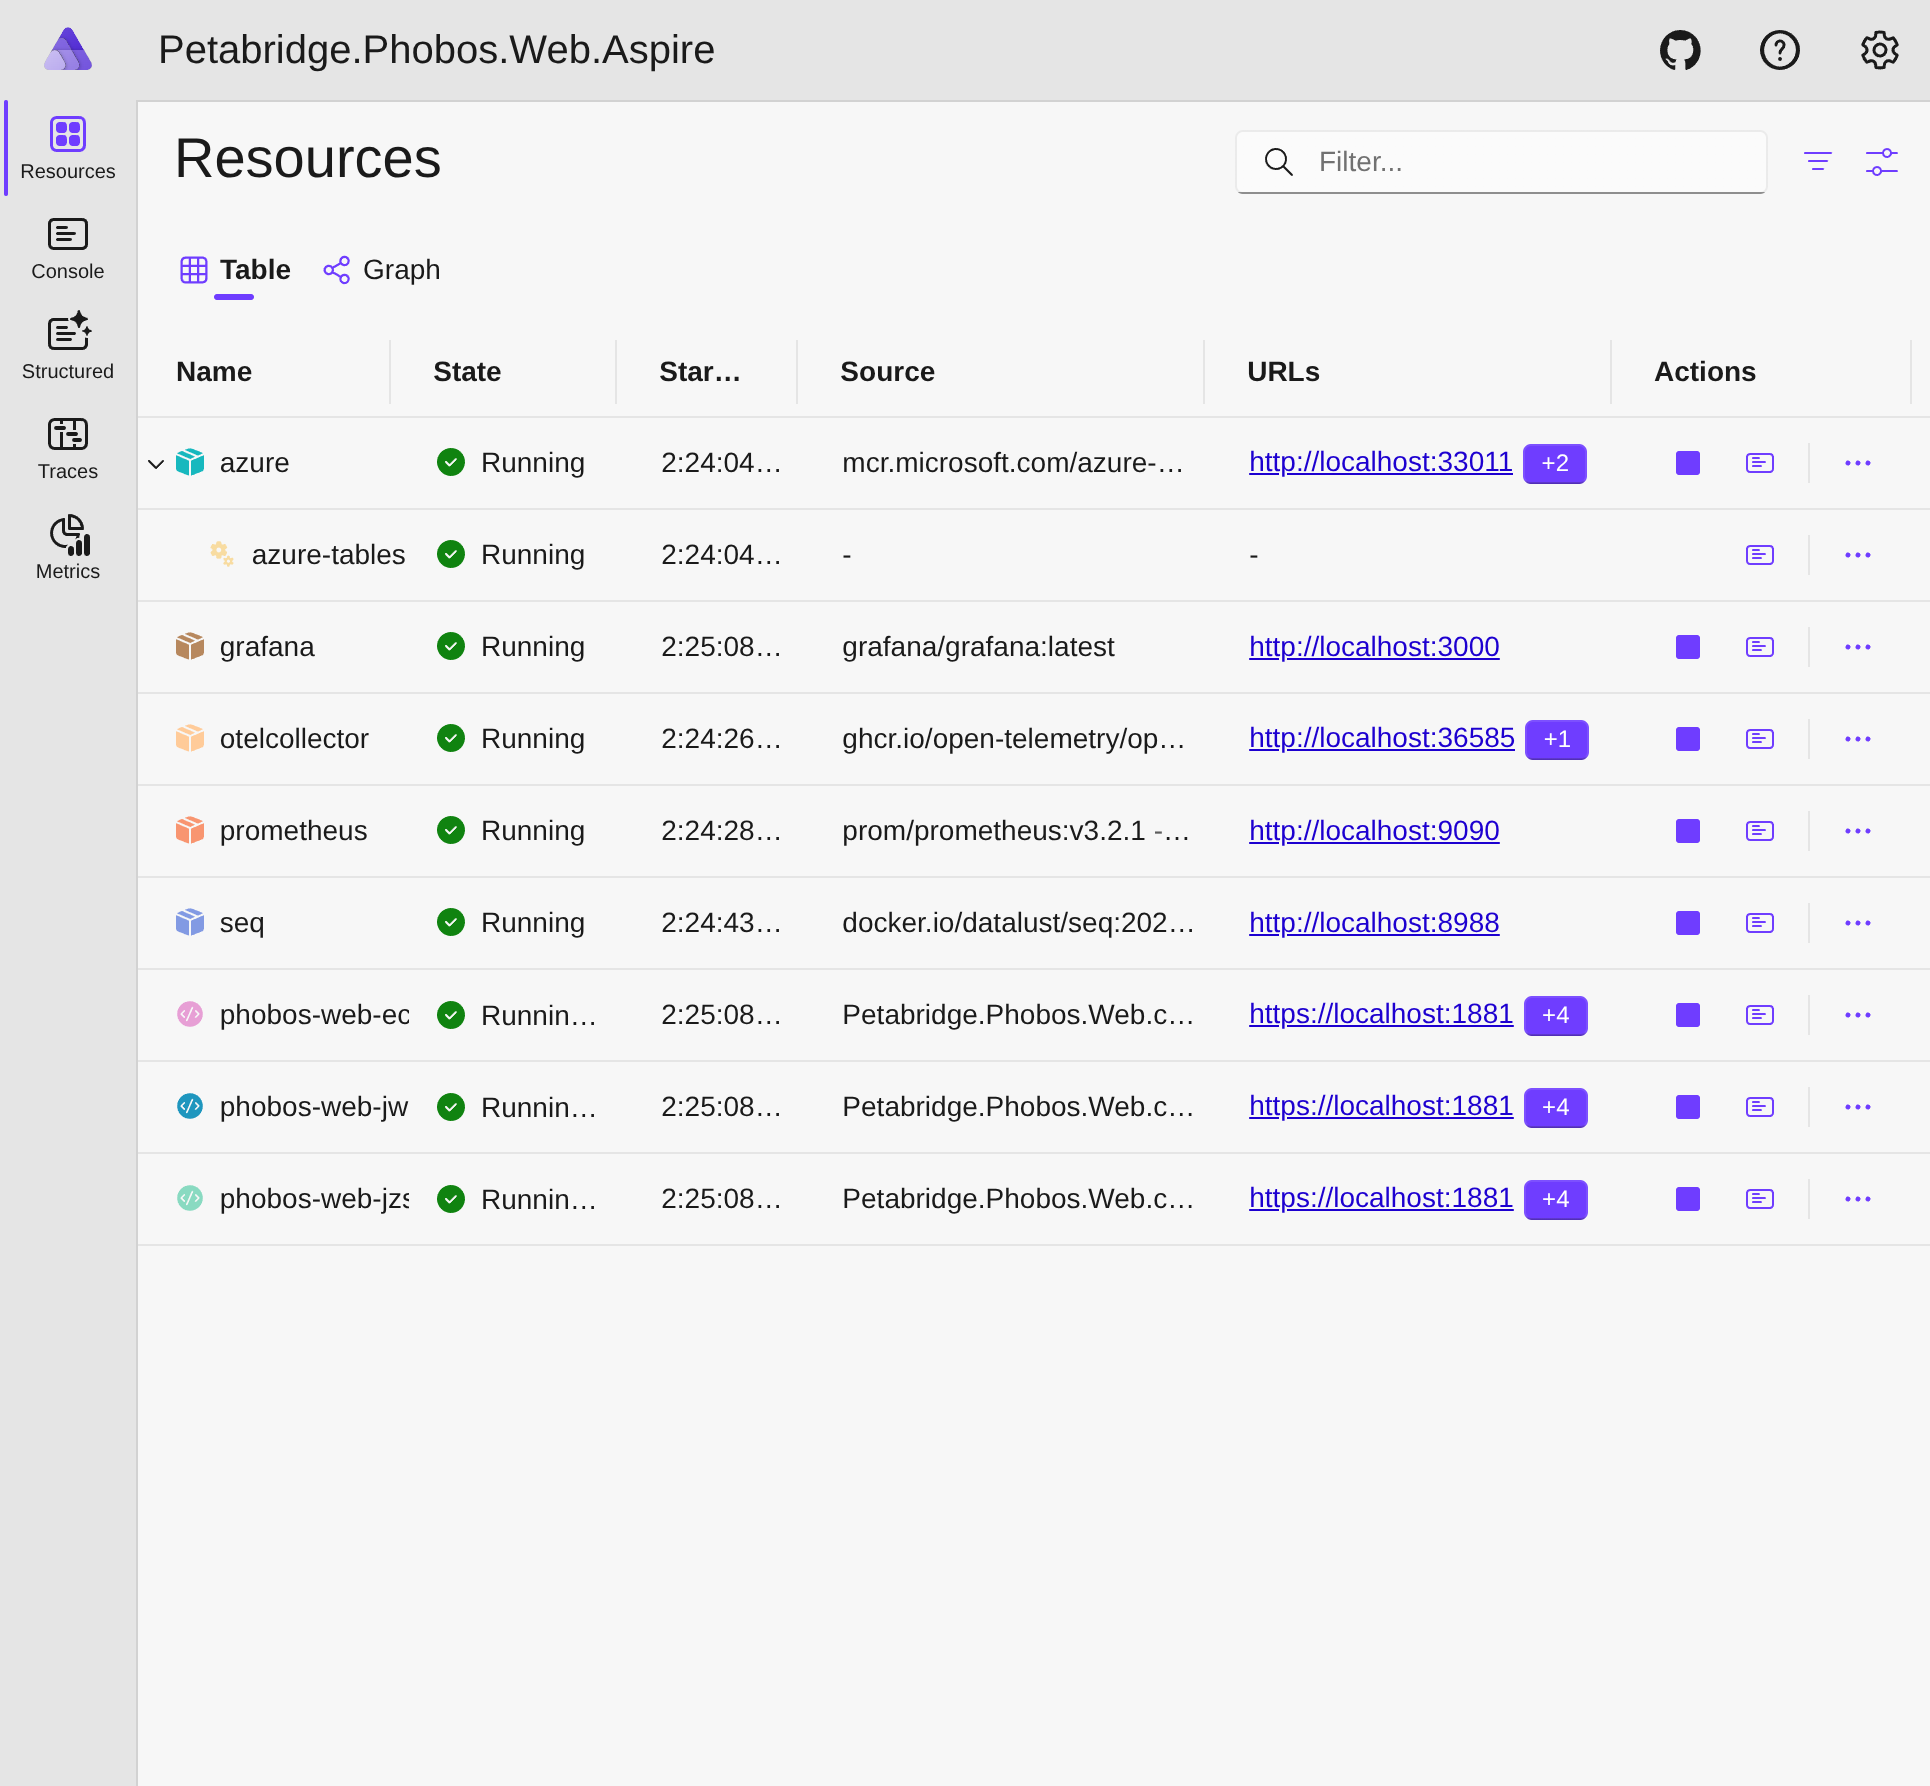The width and height of the screenshot is (1930, 1786).
Task: Open the phobos-web-jw https://localhost:1881 link
Action: click(x=1381, y=1106)
